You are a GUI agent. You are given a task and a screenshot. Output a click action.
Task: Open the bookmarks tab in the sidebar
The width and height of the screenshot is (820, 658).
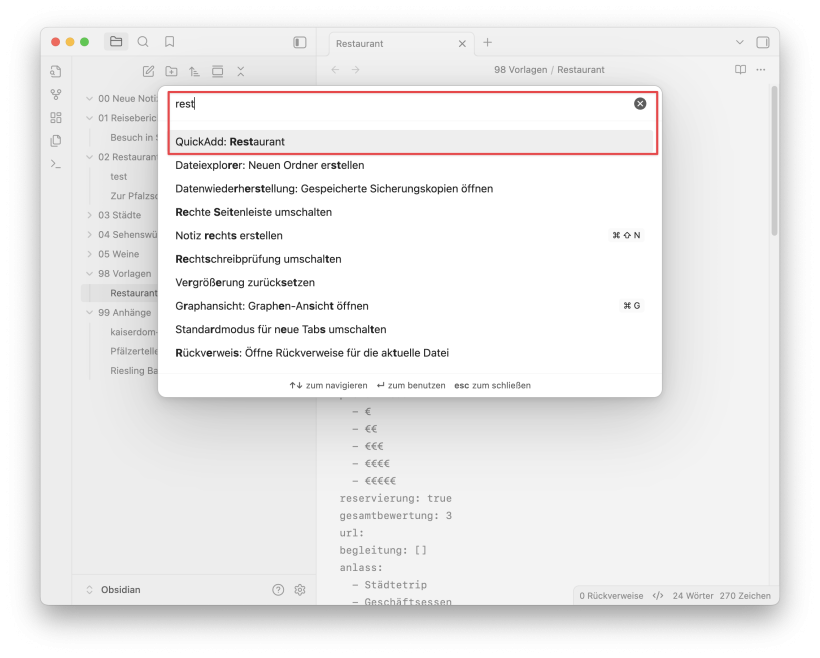(170, 42)
